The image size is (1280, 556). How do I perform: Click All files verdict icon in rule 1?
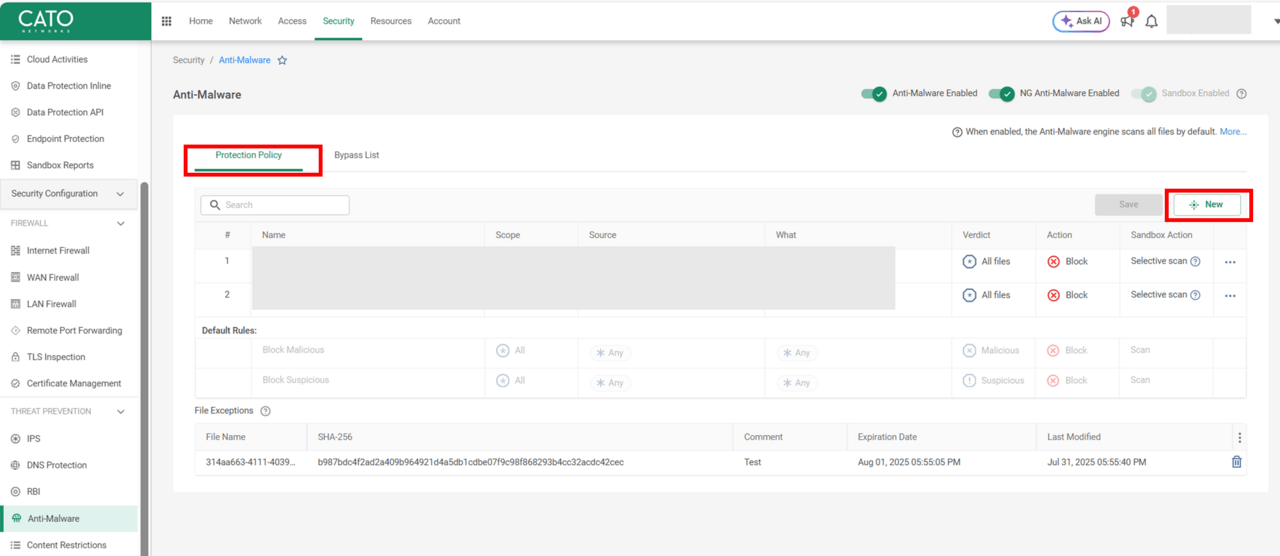coord(969,262)
